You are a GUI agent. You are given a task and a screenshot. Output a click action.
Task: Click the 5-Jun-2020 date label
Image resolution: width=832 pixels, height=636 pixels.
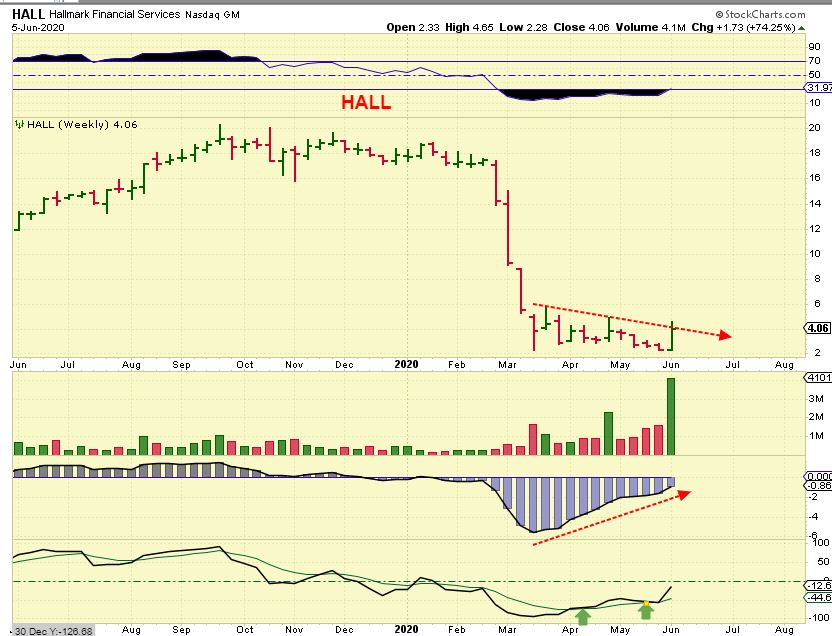tap(38, 28)
